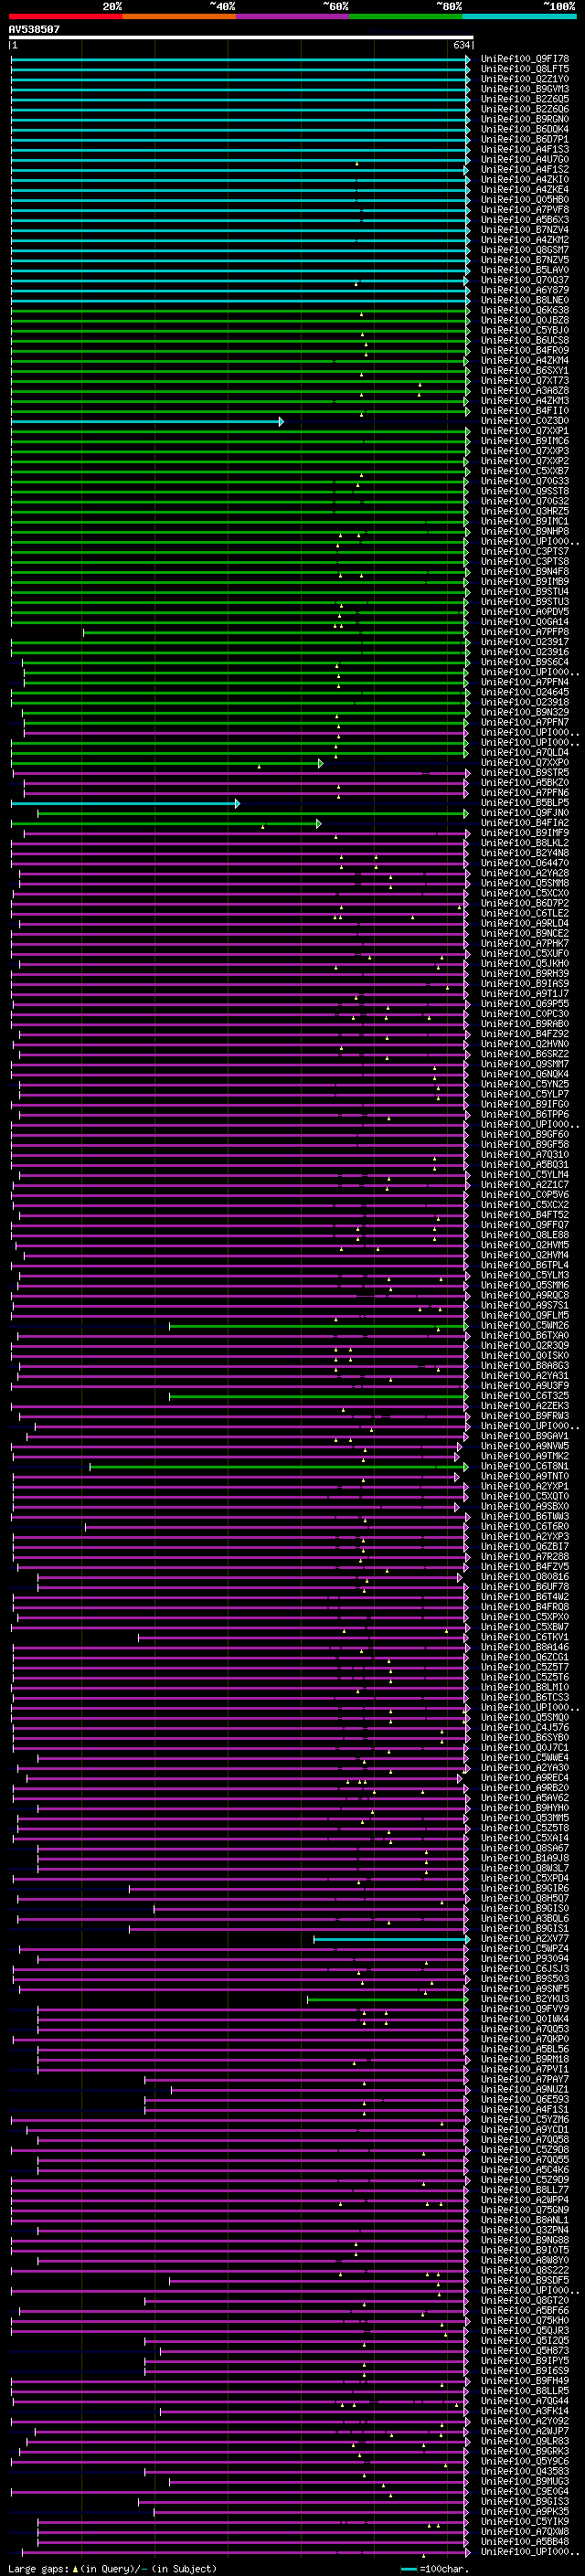Select the UniRef100_O24645 label
Viewport: 585px width, 2576px height.
525,692
